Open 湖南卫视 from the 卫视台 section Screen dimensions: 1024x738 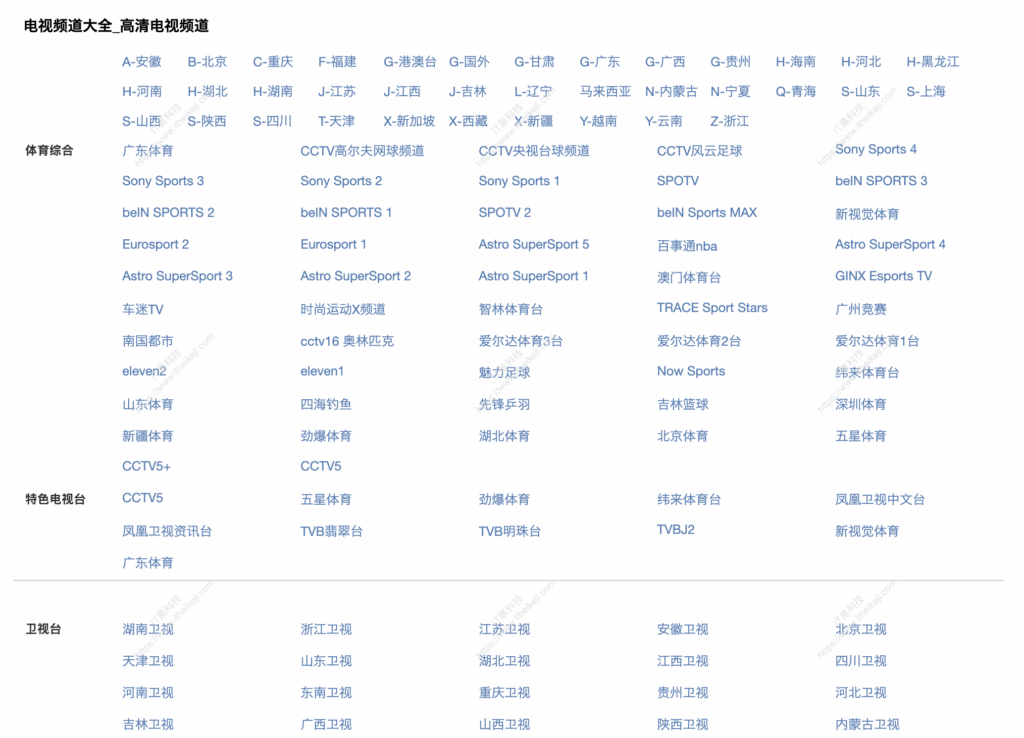pos(147,629)
